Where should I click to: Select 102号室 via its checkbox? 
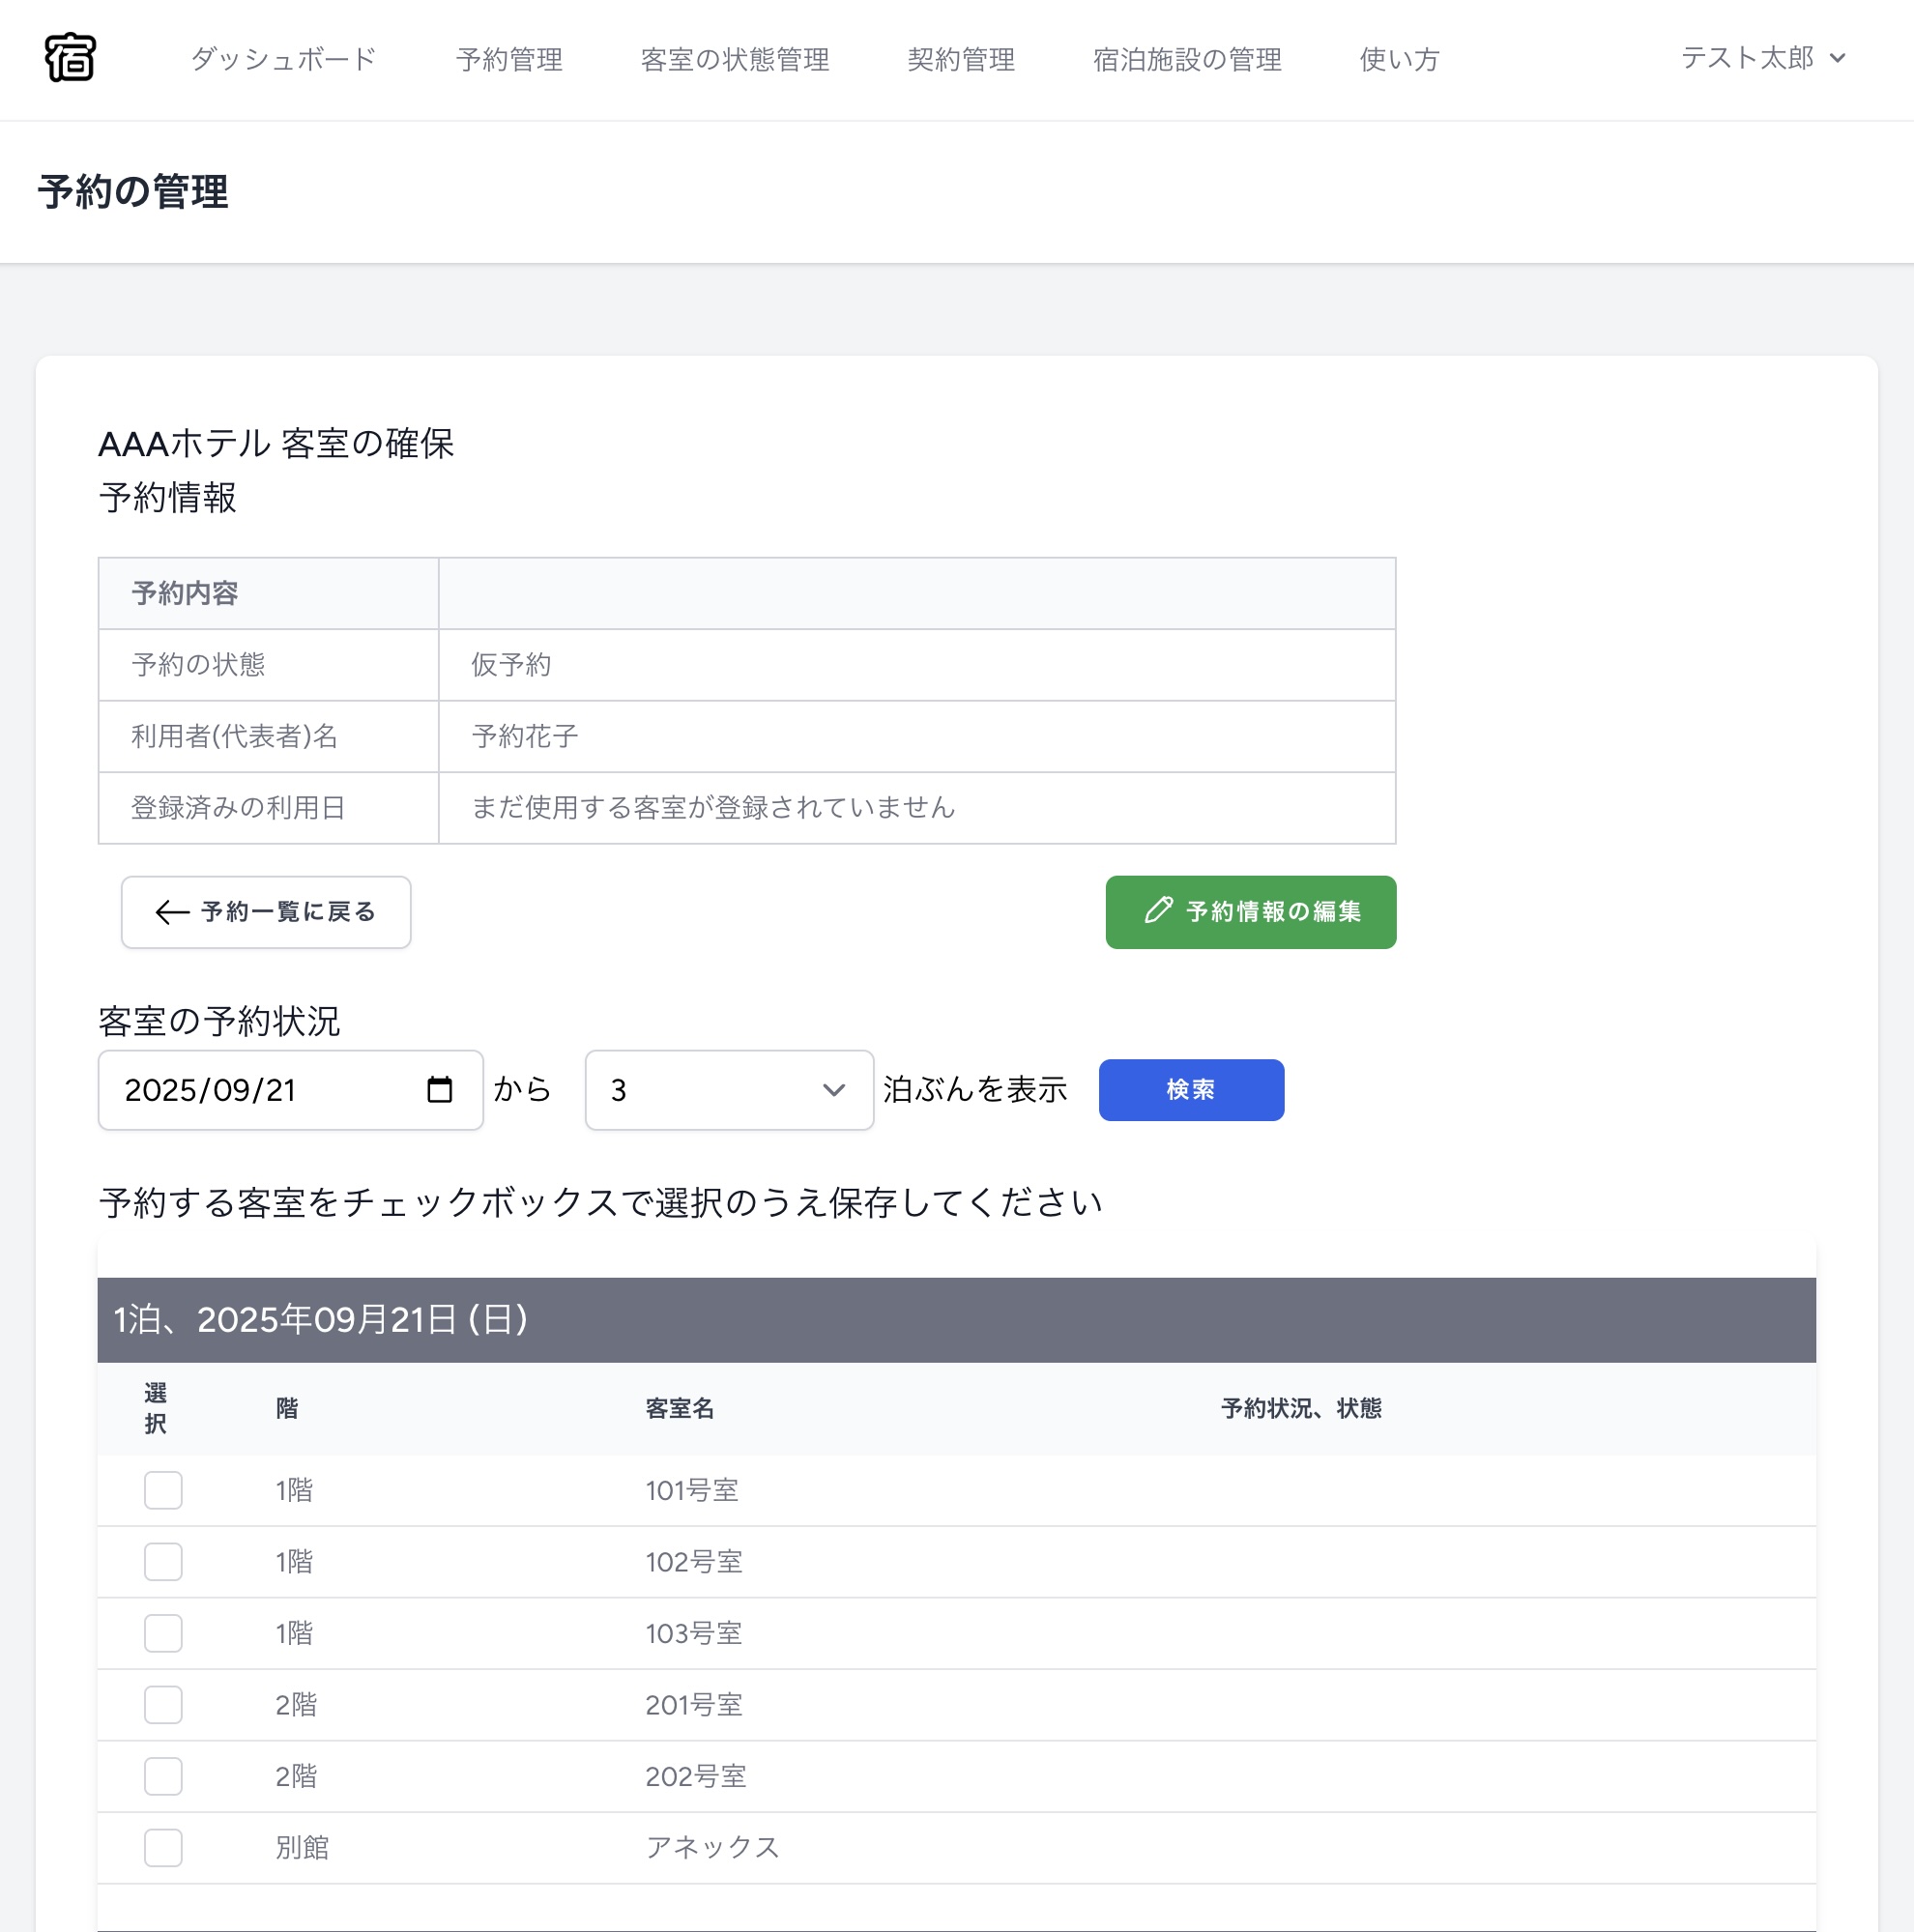pos(163,1561)
